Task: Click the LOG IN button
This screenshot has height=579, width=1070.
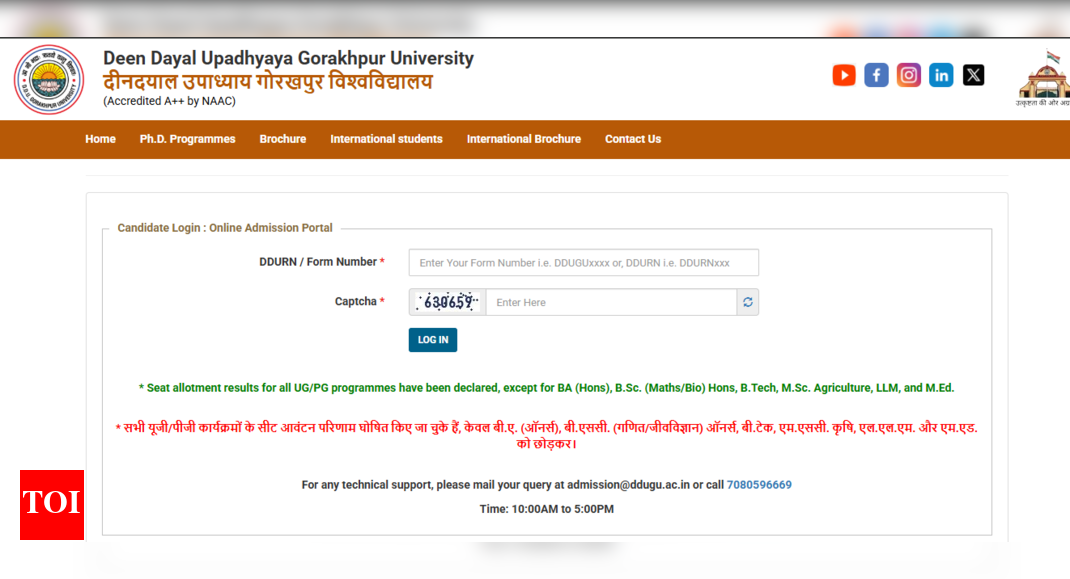Action: (433, 340)
